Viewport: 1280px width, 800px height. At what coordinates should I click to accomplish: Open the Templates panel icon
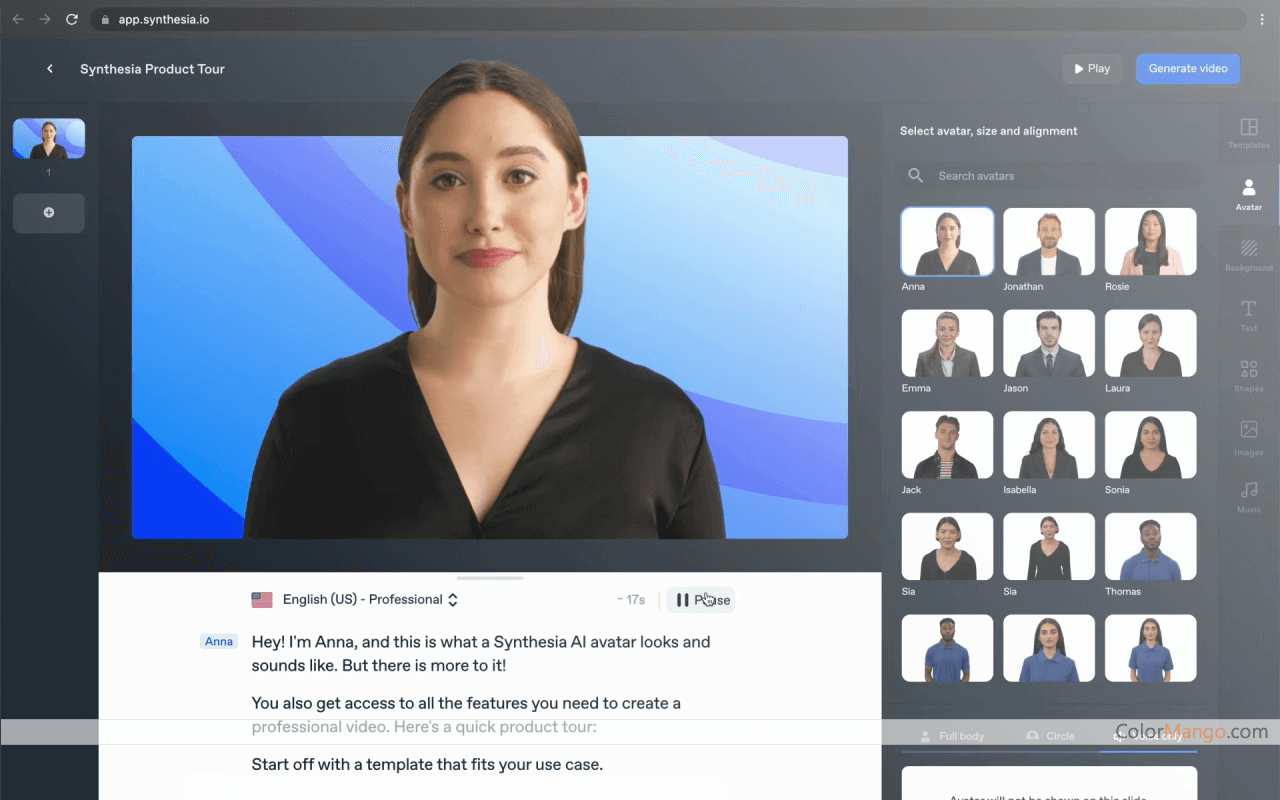[x=1248, y=129]
